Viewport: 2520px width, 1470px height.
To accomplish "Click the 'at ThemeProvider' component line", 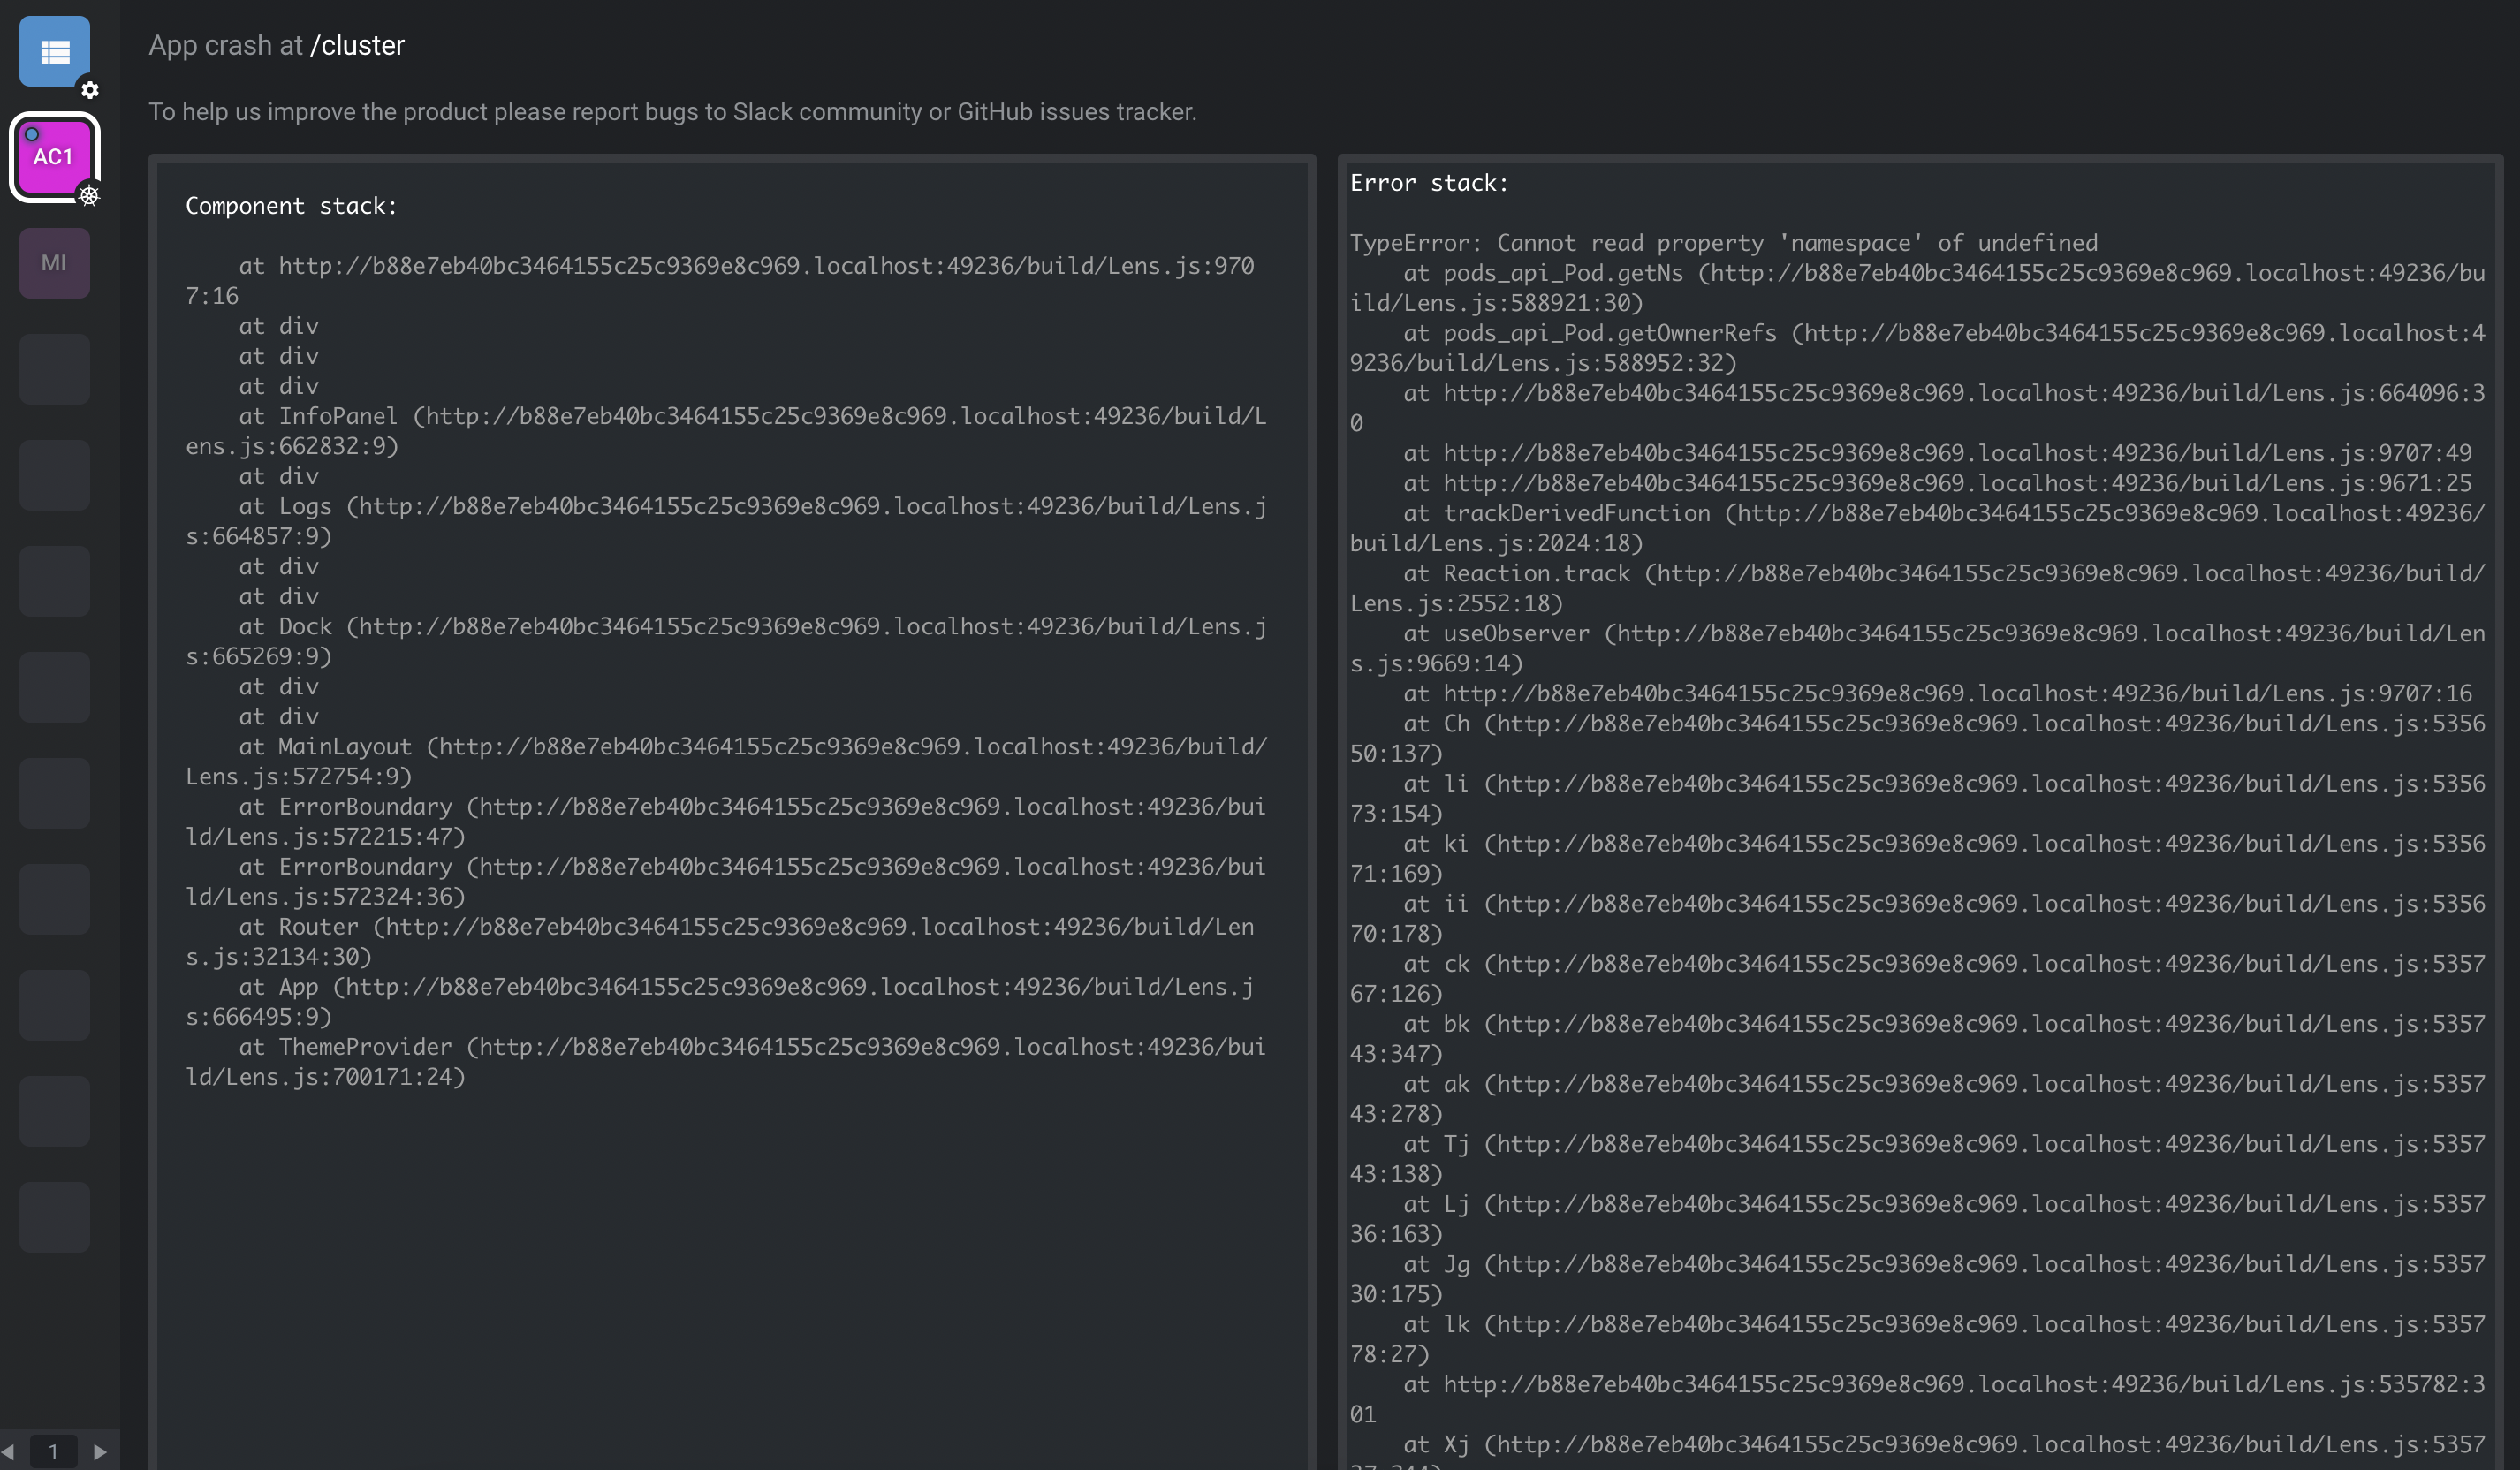I will tap(726, 1061).
